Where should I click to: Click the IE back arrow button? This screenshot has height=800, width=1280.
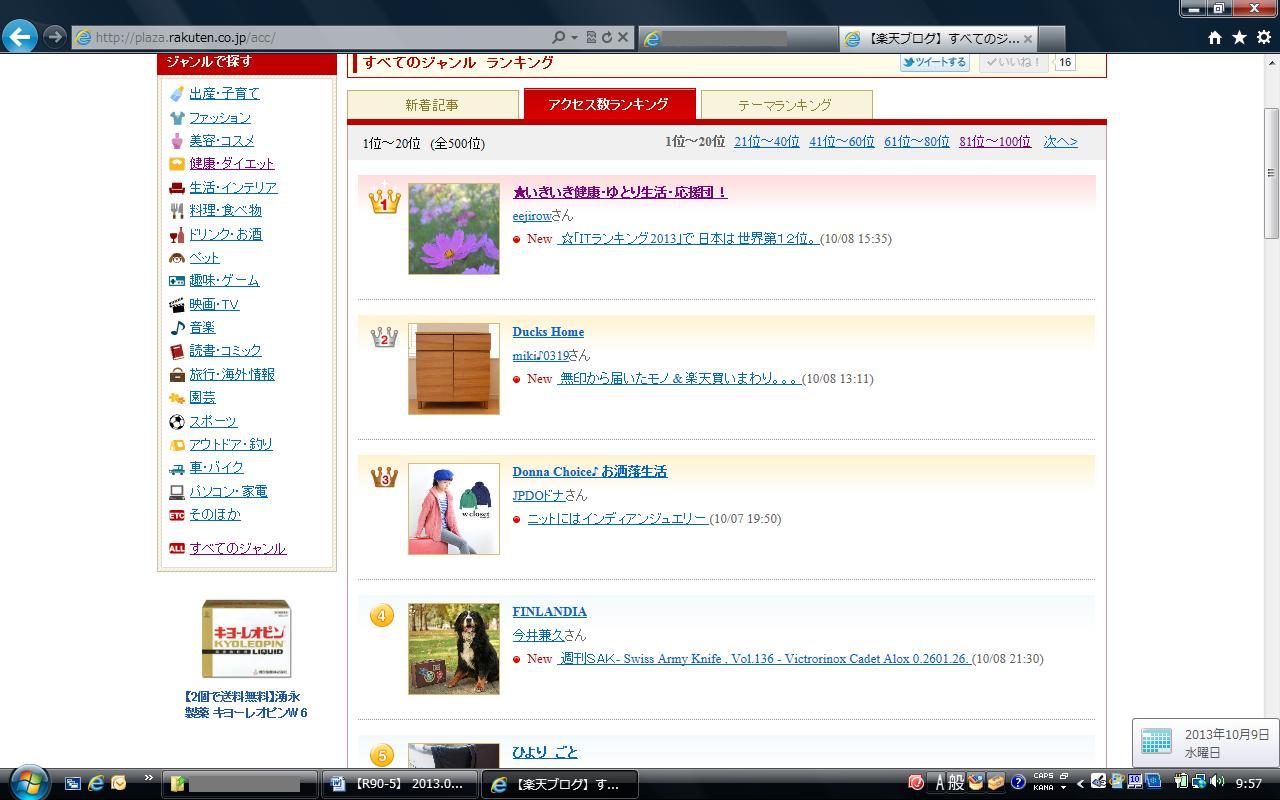20,37
